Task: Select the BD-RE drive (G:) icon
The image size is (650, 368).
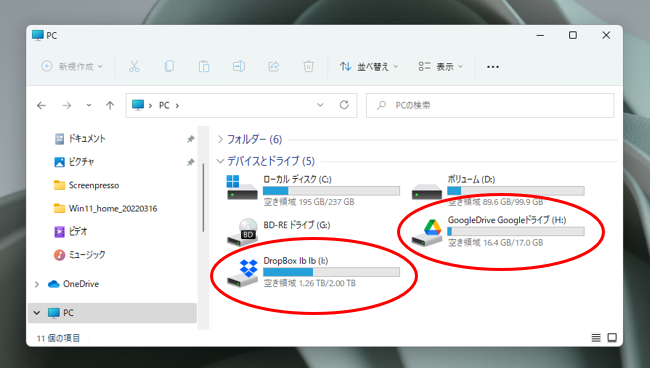Action: tap(243, 231)
